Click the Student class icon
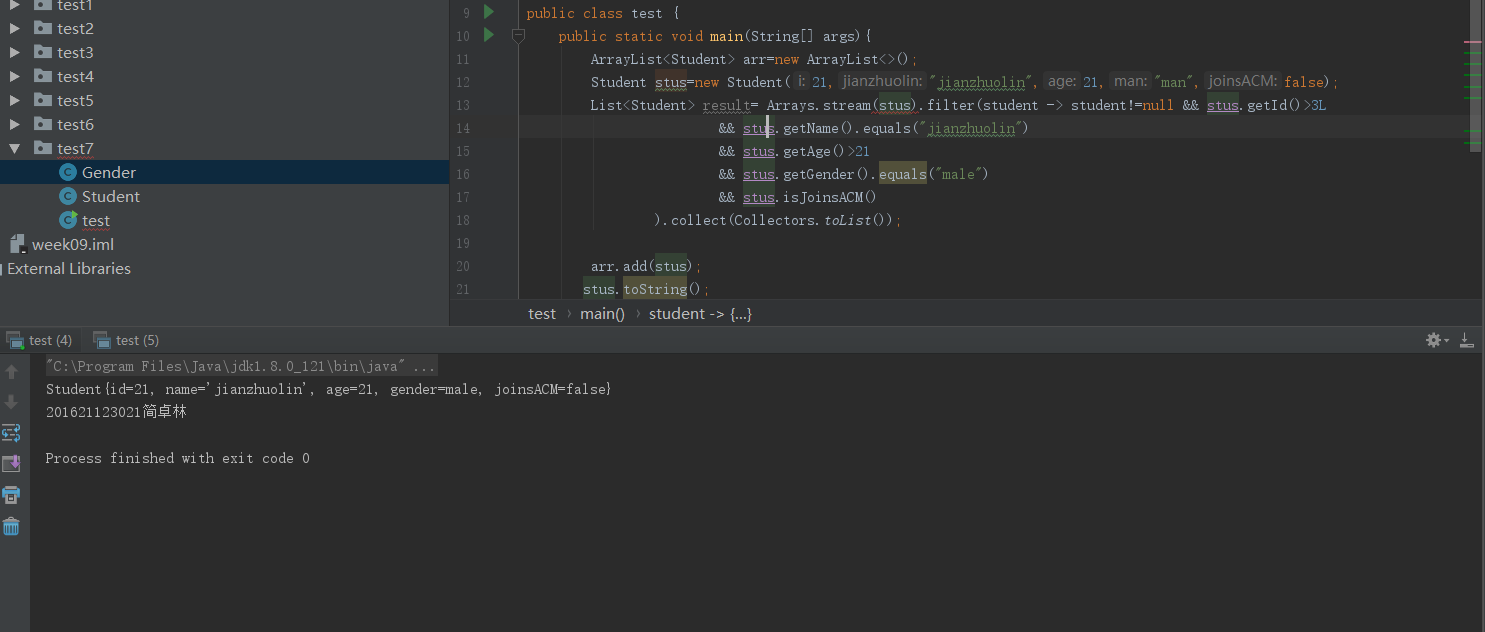Screen dimensions: 1485x632 pyautogui.click(x=68, y=196)
